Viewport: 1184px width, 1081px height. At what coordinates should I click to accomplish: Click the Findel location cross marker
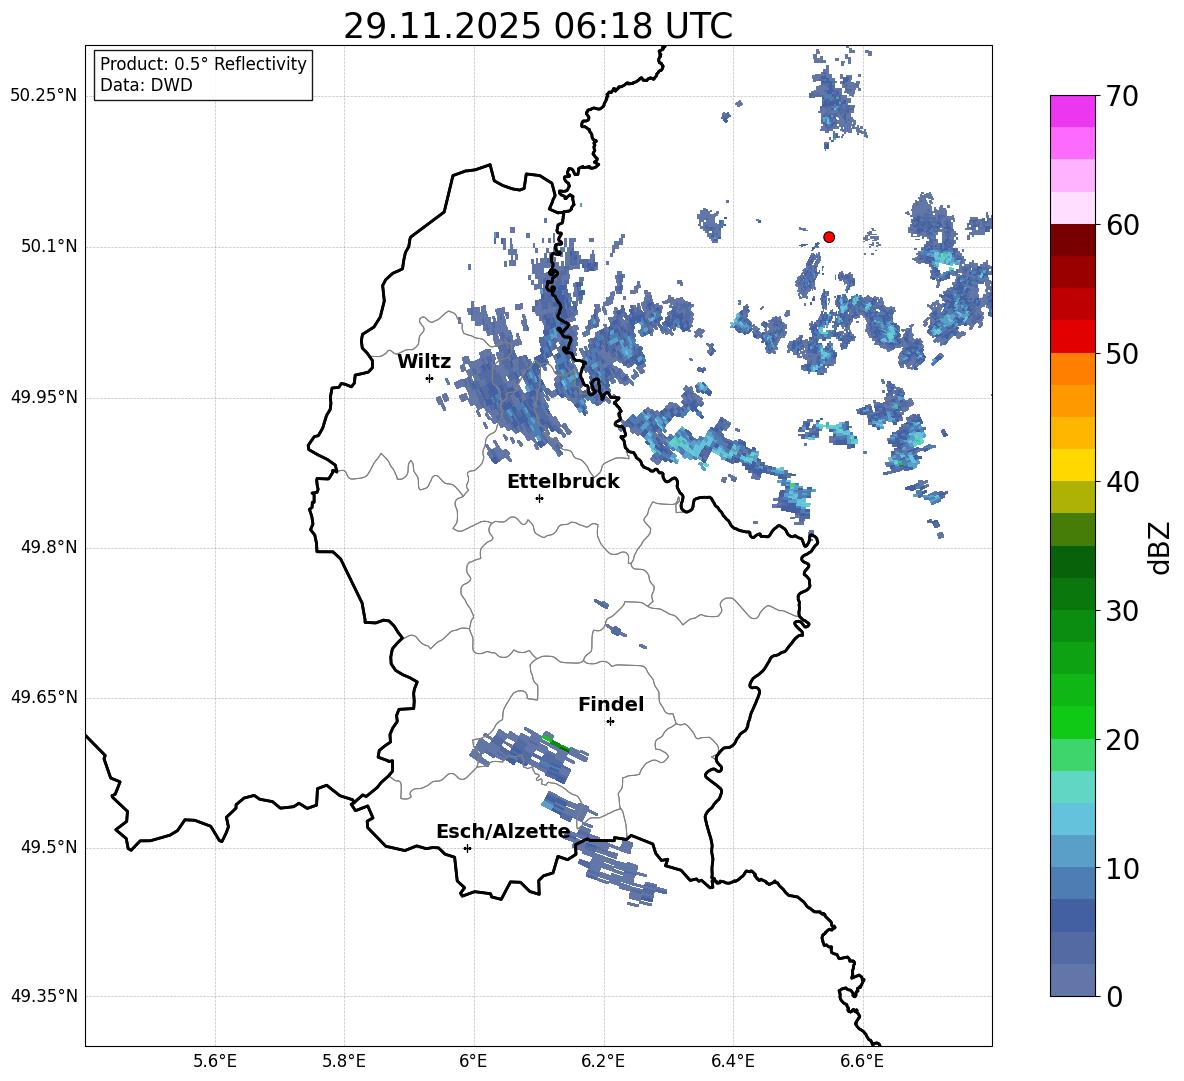pyautogui.click(x=610, y=722)
